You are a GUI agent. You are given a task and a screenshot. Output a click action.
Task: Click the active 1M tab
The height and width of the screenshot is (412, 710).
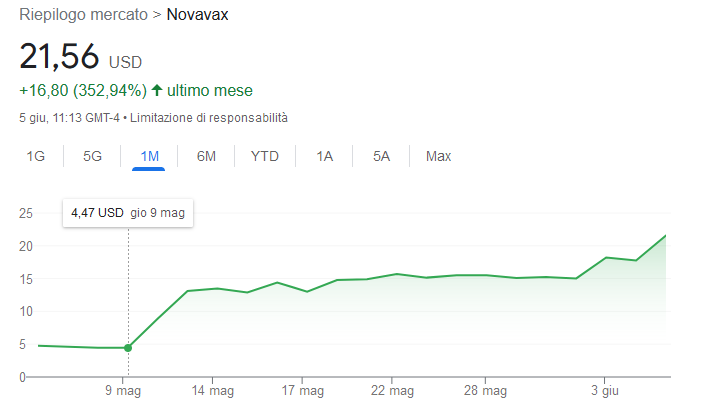tap(149, 157)
